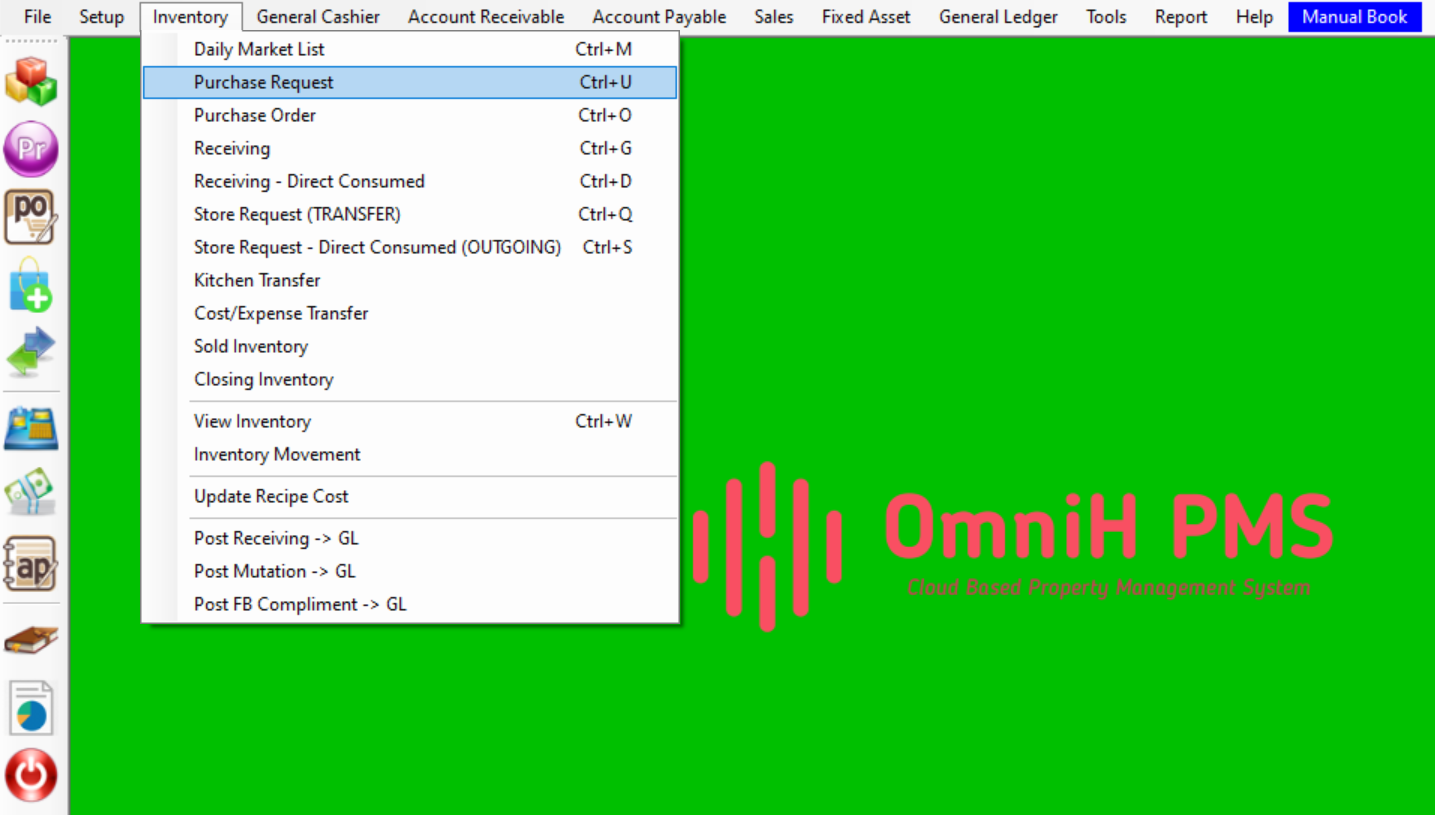Open the Setup menu
This screenshot has height=815, width=1435.
point(101,17)
